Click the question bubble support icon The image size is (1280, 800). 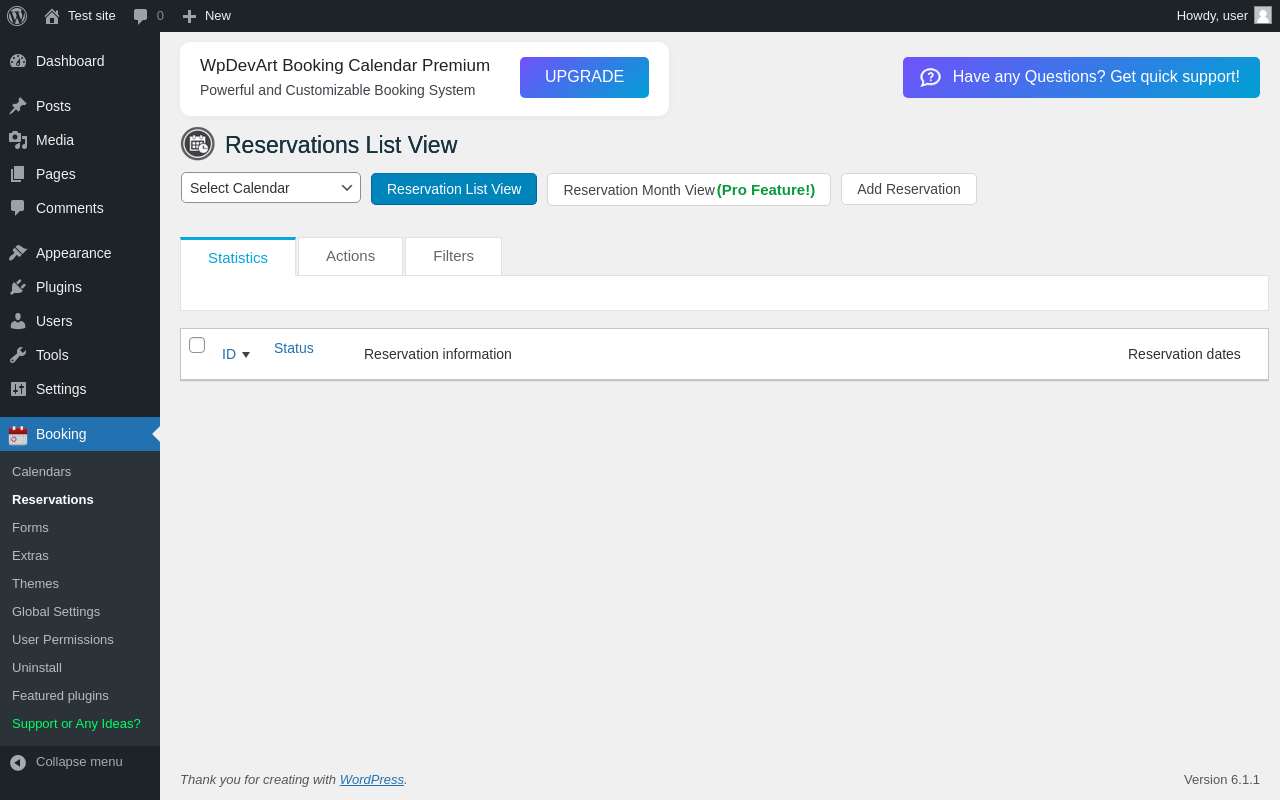[x=930, y=77]
